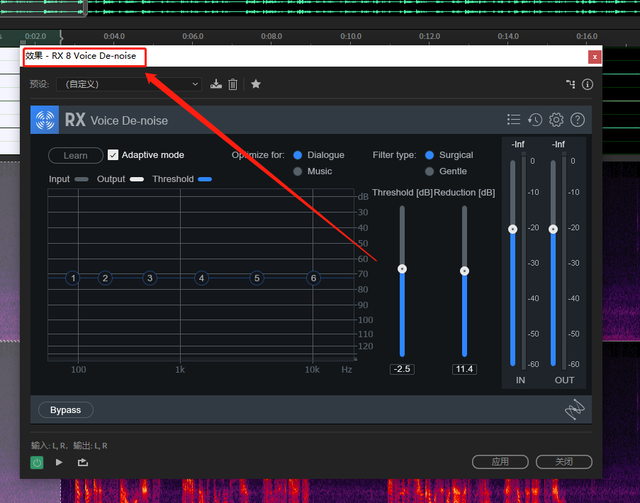Open the RX help question mark

[x=577, y=120]
